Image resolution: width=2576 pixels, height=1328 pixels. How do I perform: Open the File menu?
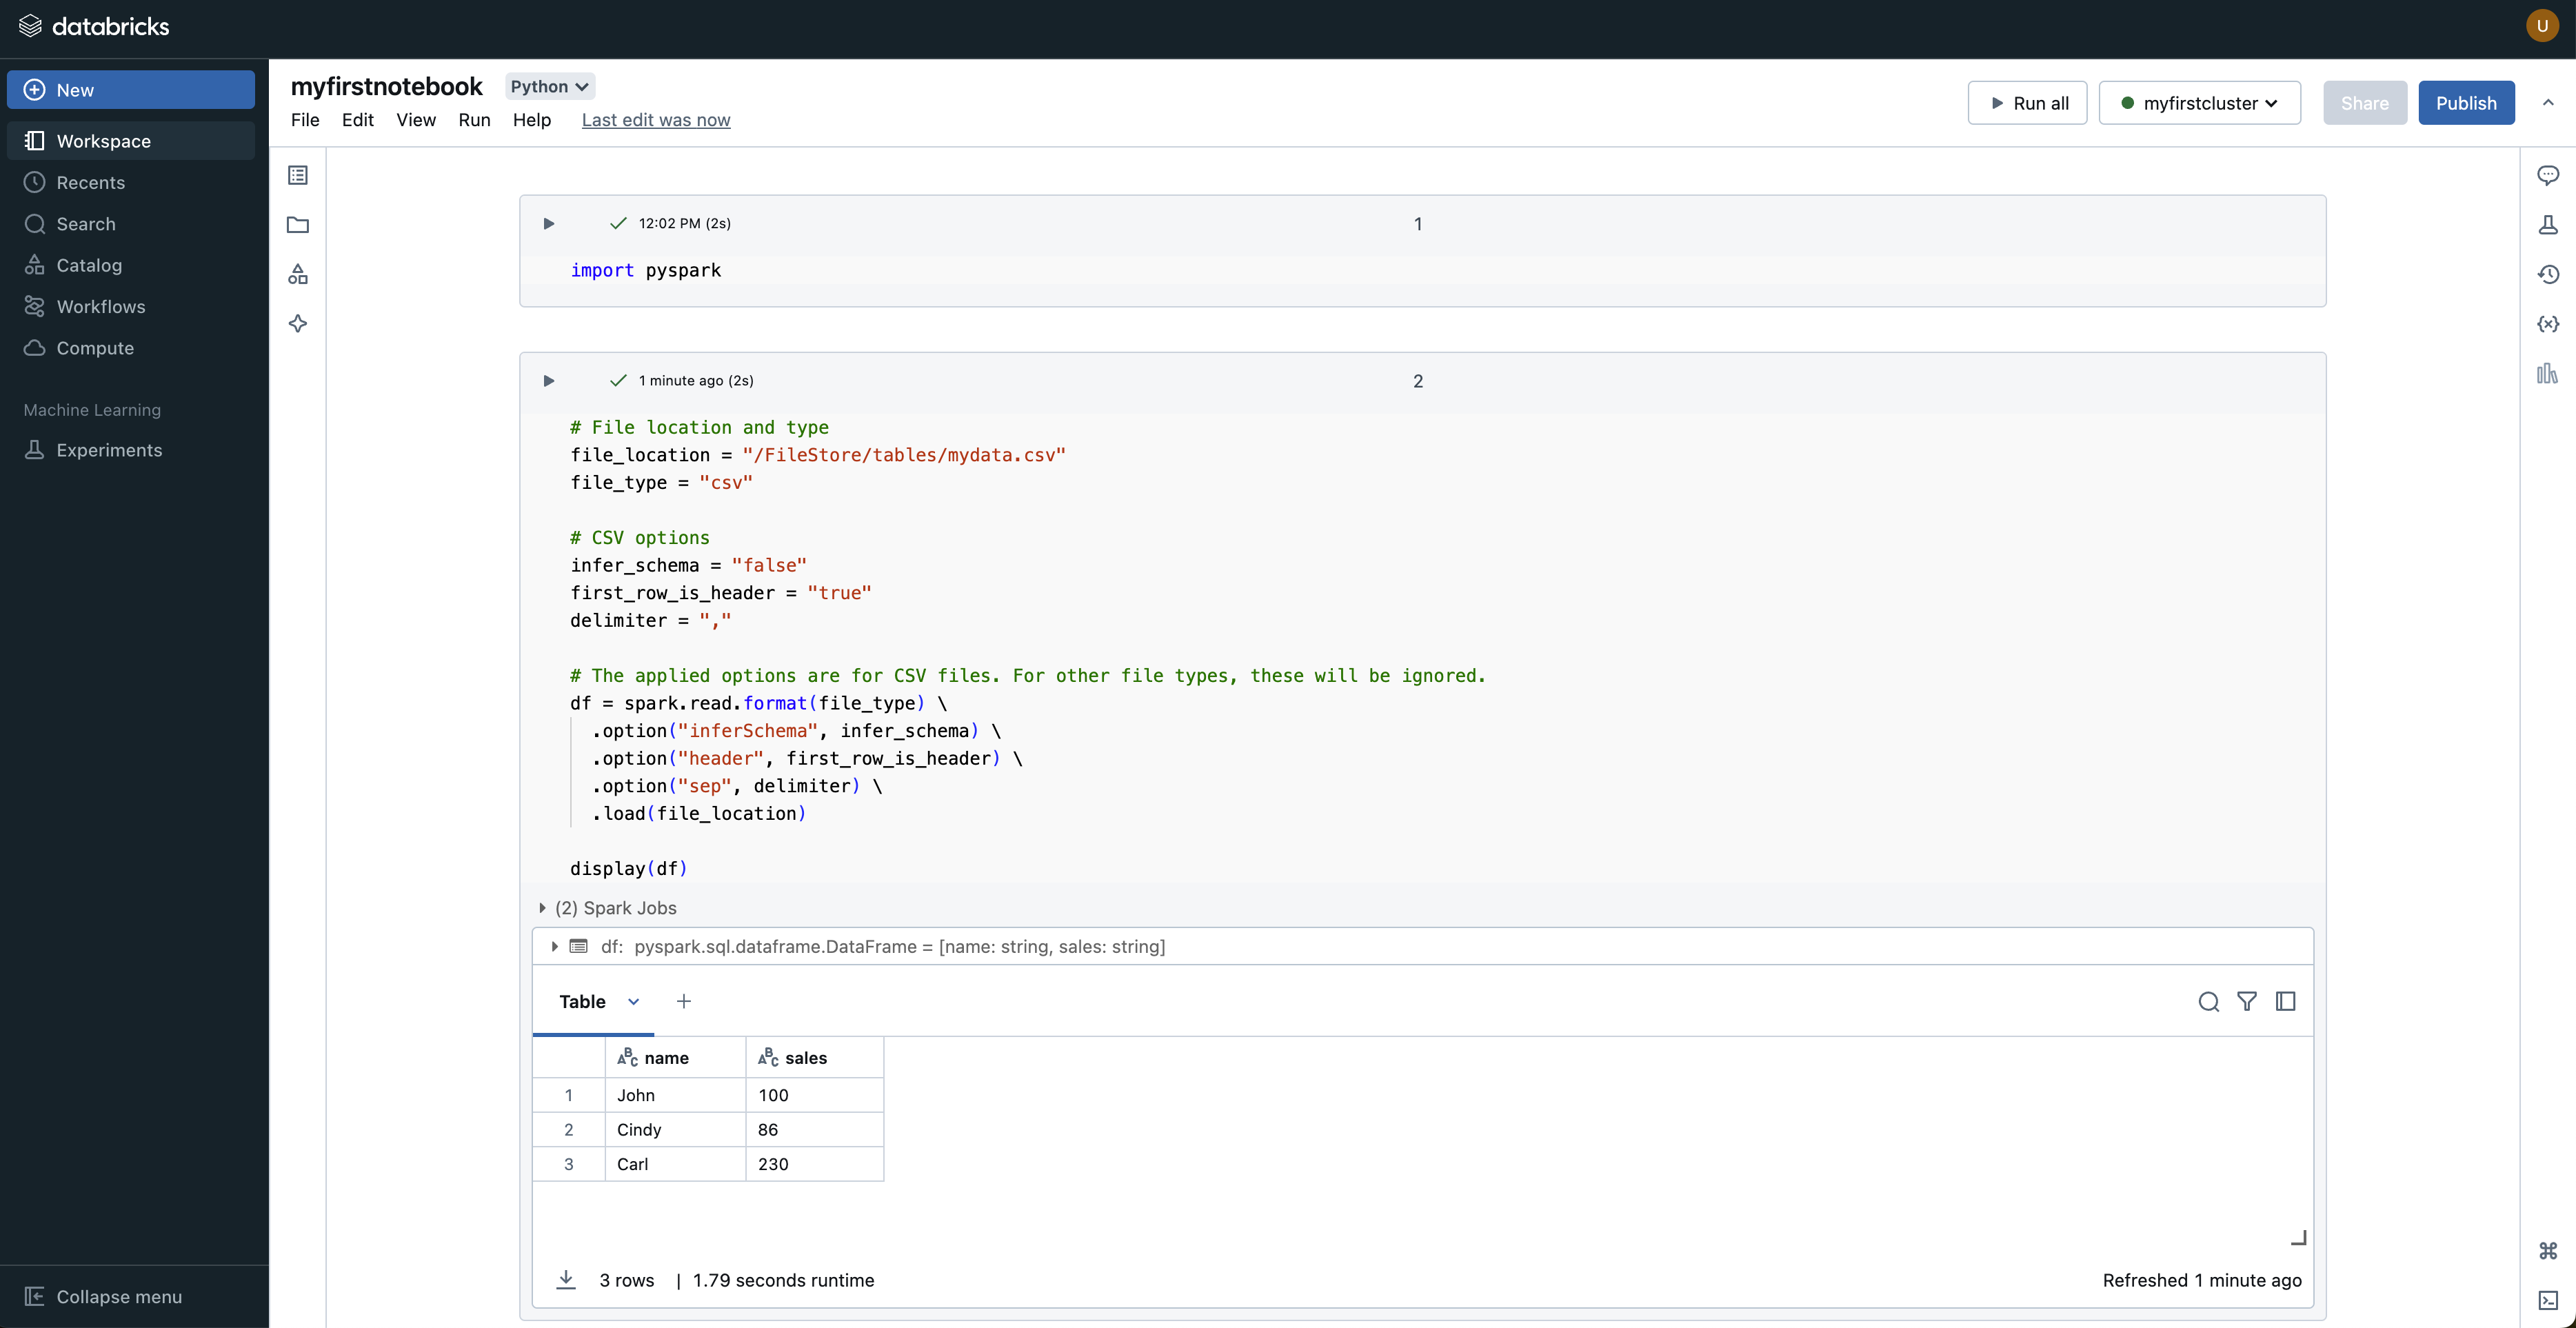pos(304,120)
